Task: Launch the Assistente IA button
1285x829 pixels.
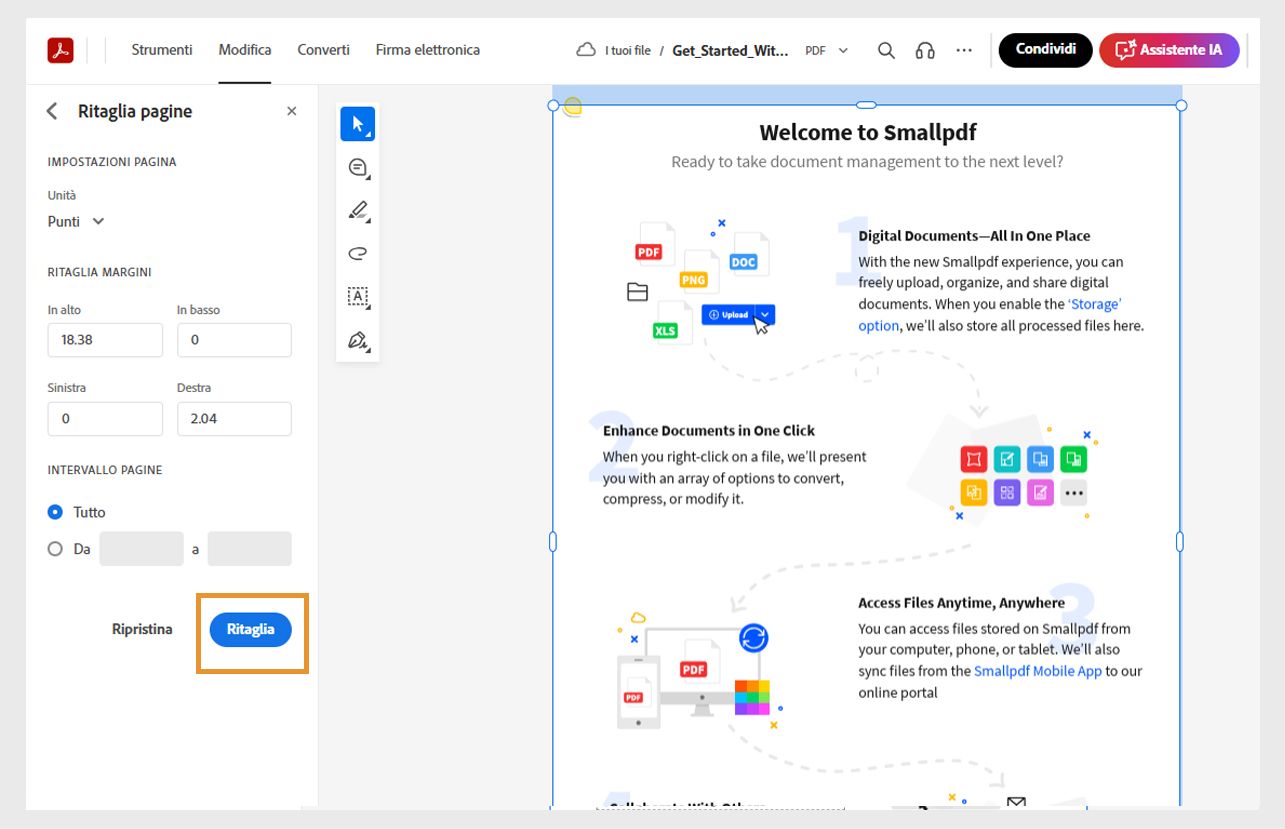Action: [1169, 50]
